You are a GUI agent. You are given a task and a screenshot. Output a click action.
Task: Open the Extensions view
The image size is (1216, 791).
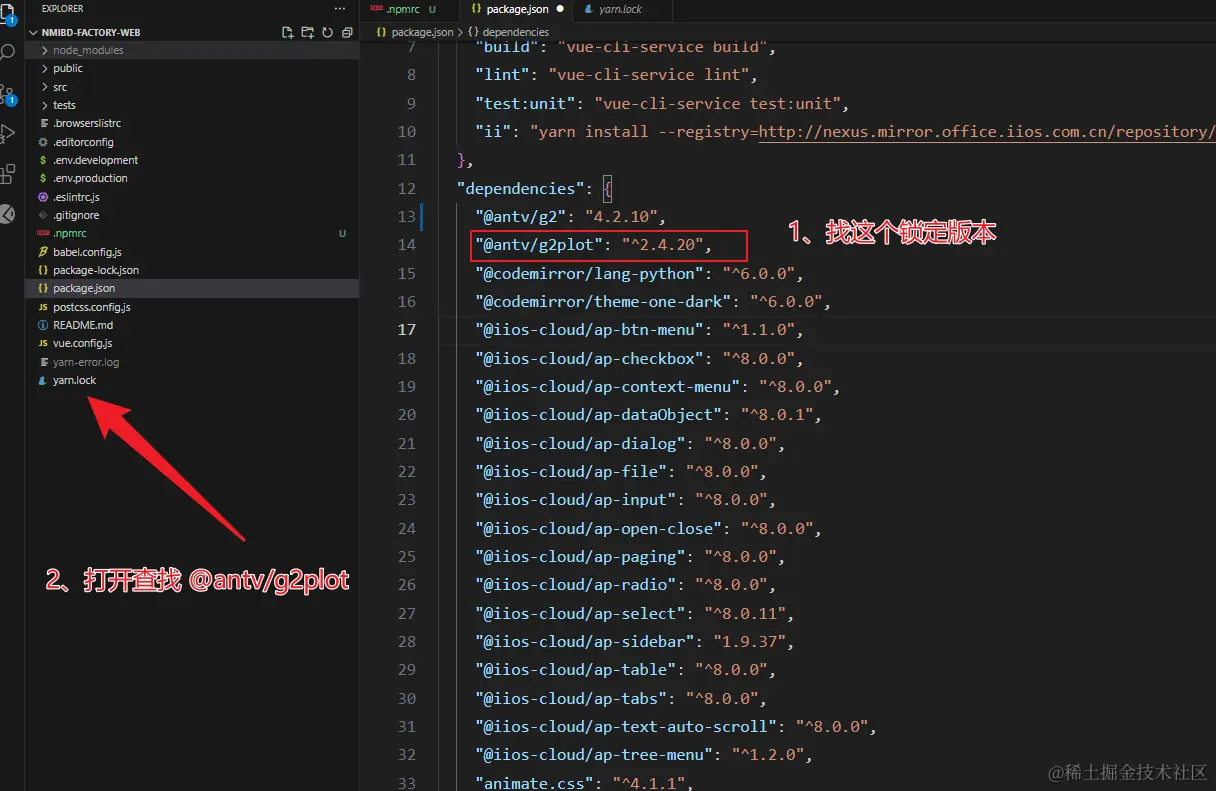click(9, 173)
